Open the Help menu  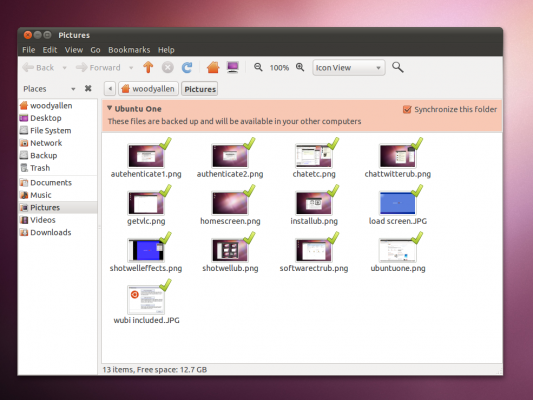(x=166, y=50)
